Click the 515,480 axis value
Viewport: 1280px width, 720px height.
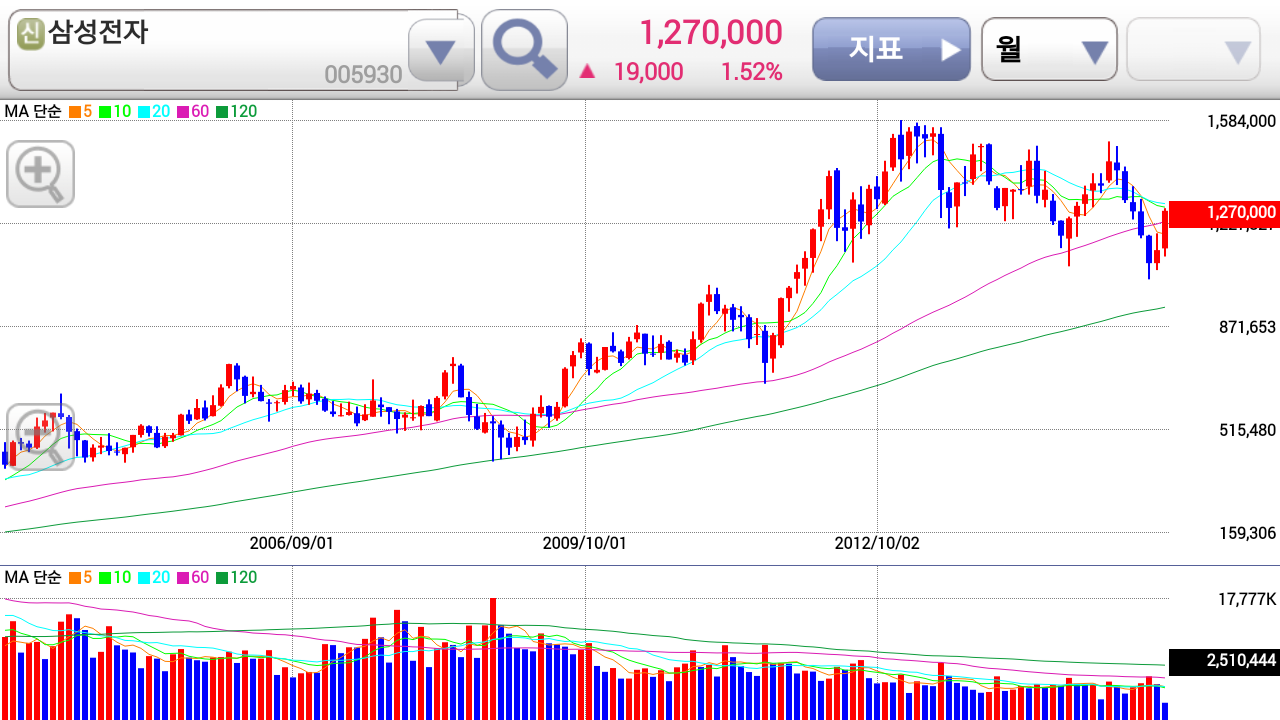[x=1247, y=430]
